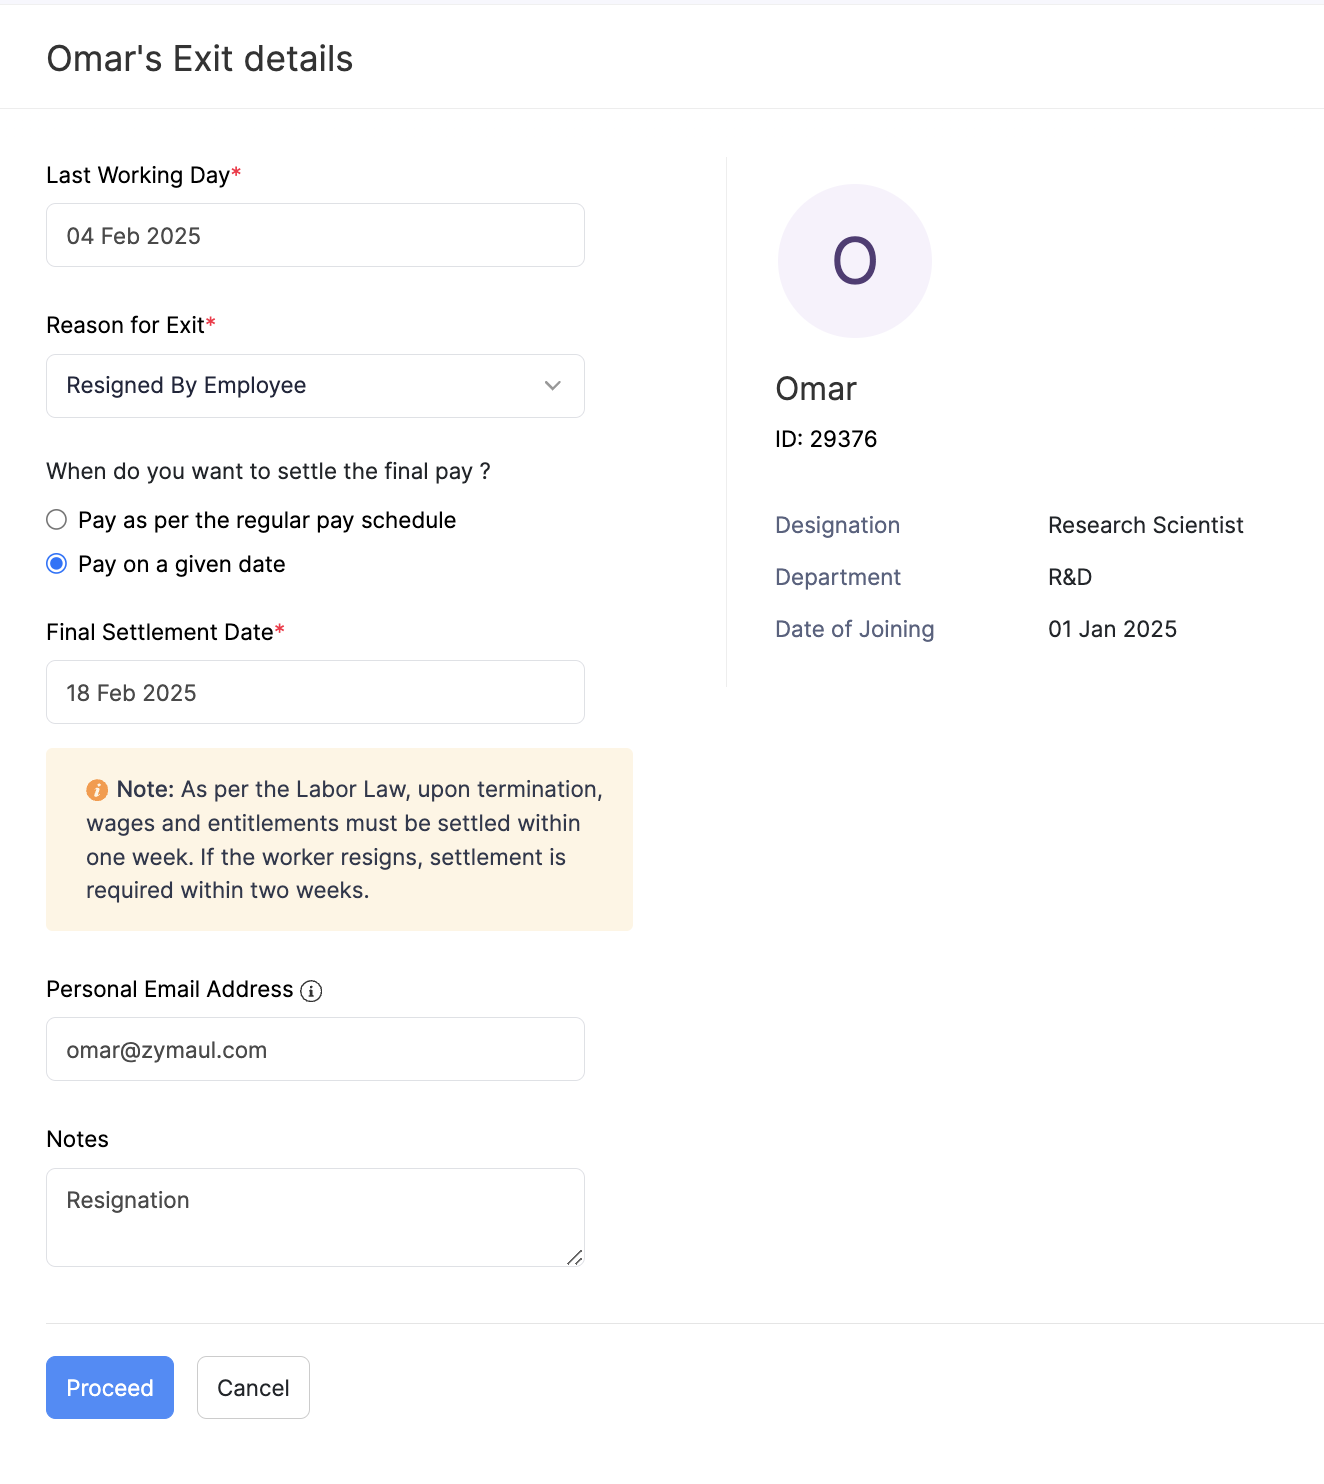Screen dimensions: 1324x1484
Task: Click the 01 Jan 2025 joining date
Action: pos(1112,629)
